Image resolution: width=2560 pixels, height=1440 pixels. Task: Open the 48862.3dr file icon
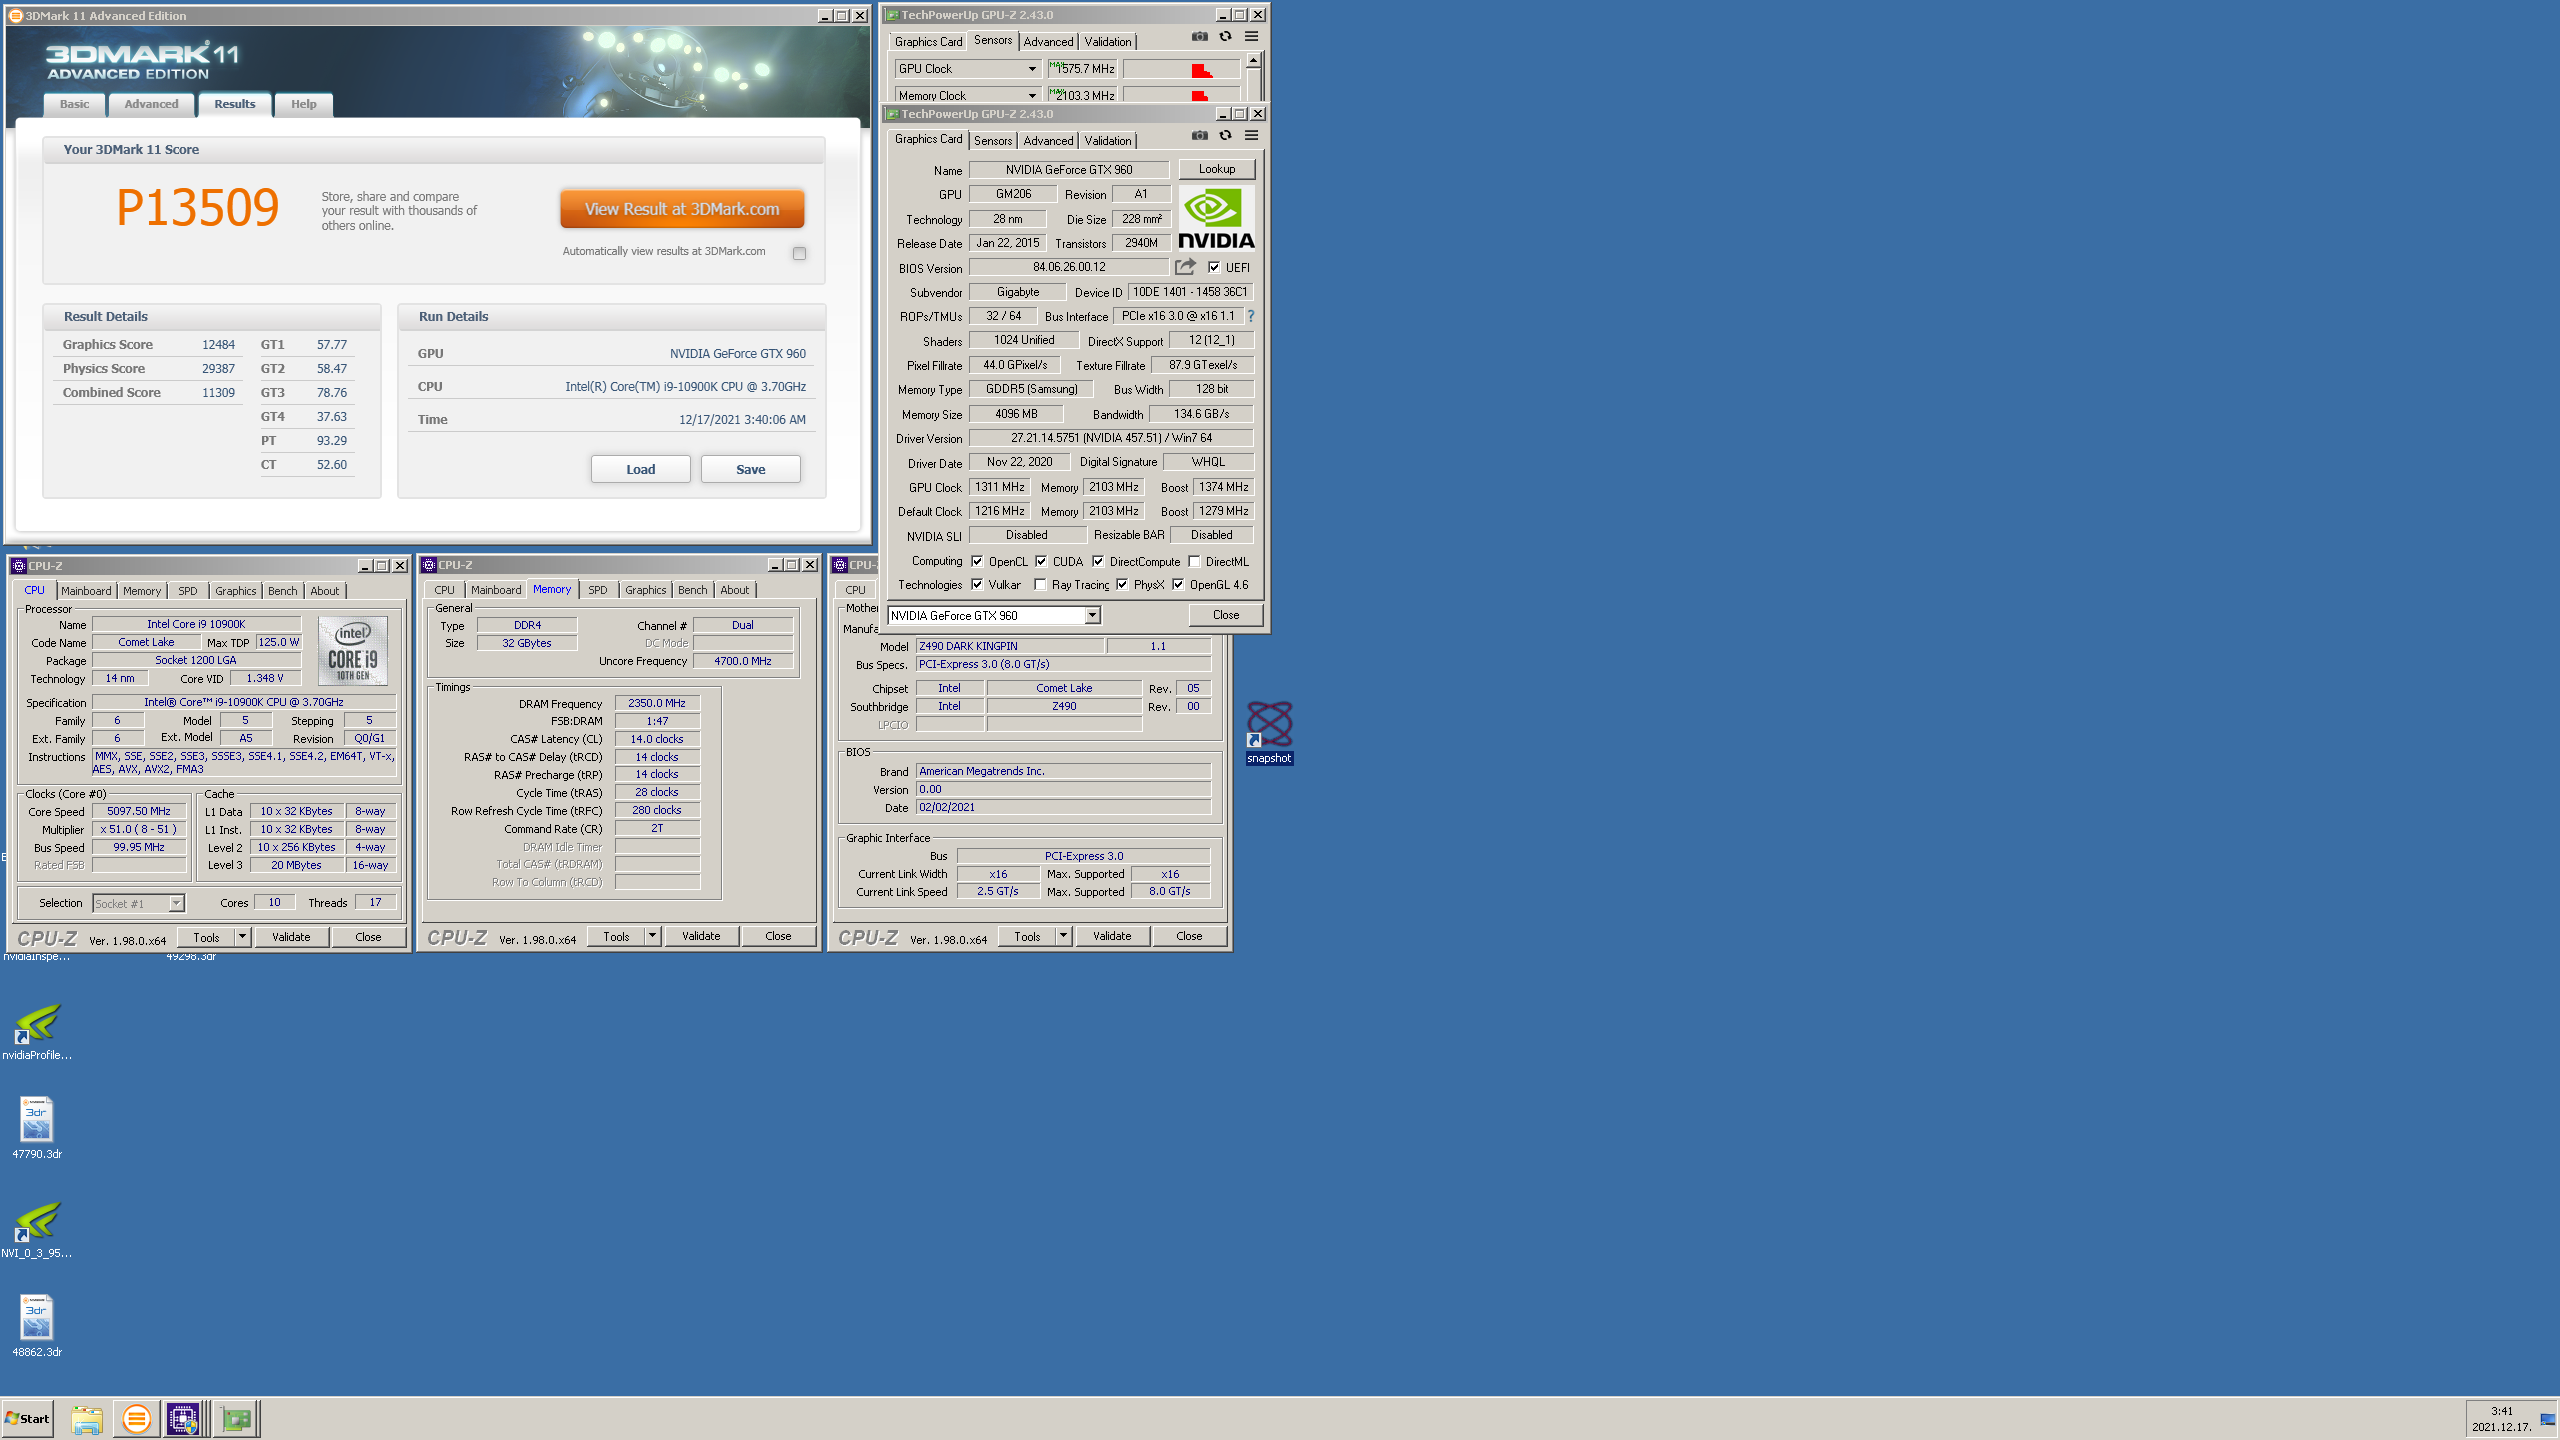tap(37, 1326)
